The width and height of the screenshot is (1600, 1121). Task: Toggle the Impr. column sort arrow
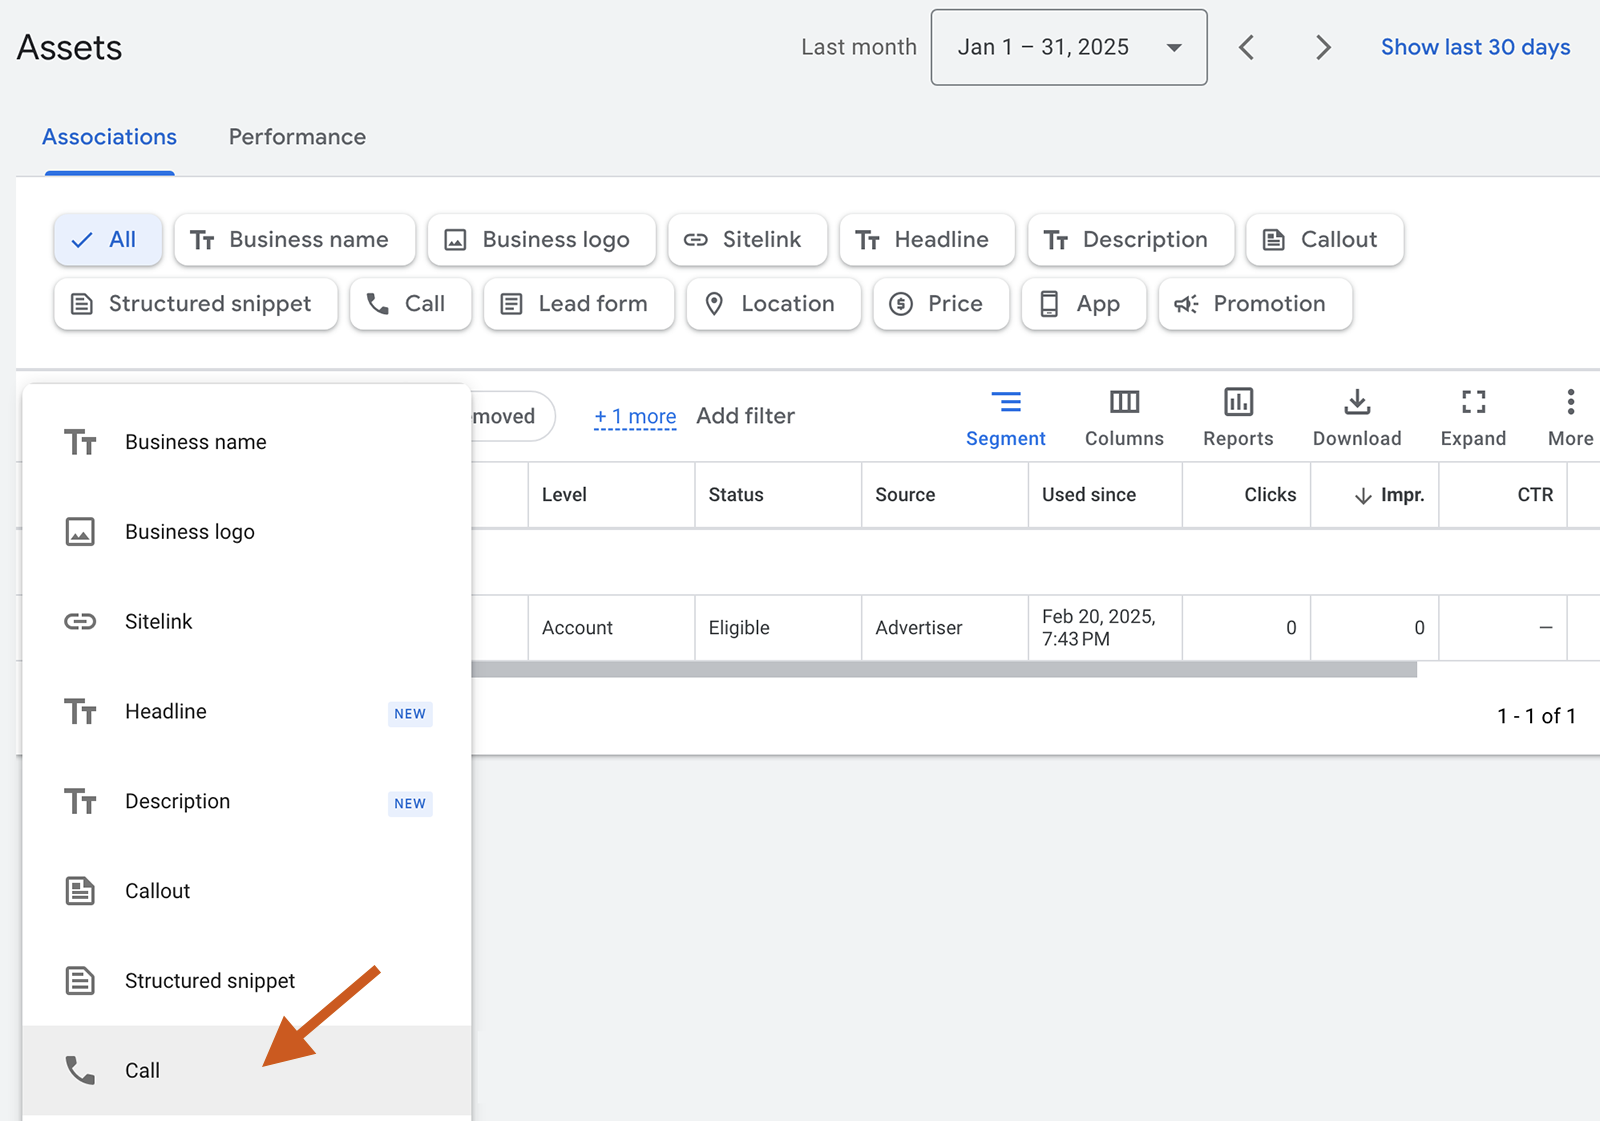tap(1363, 496)
